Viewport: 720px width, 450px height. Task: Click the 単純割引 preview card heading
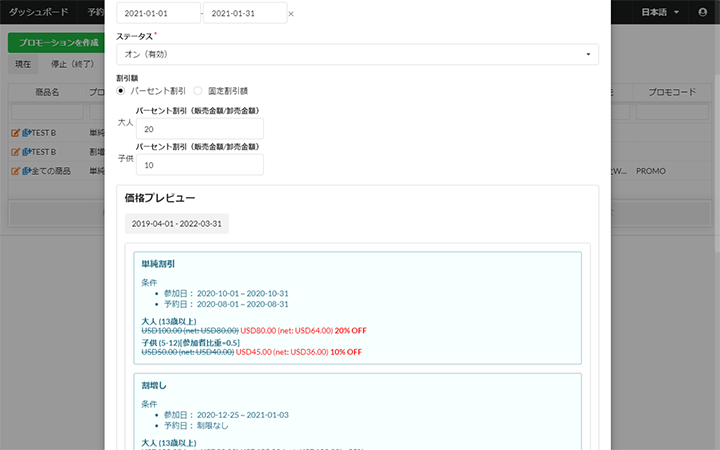[x=158, y=264]
